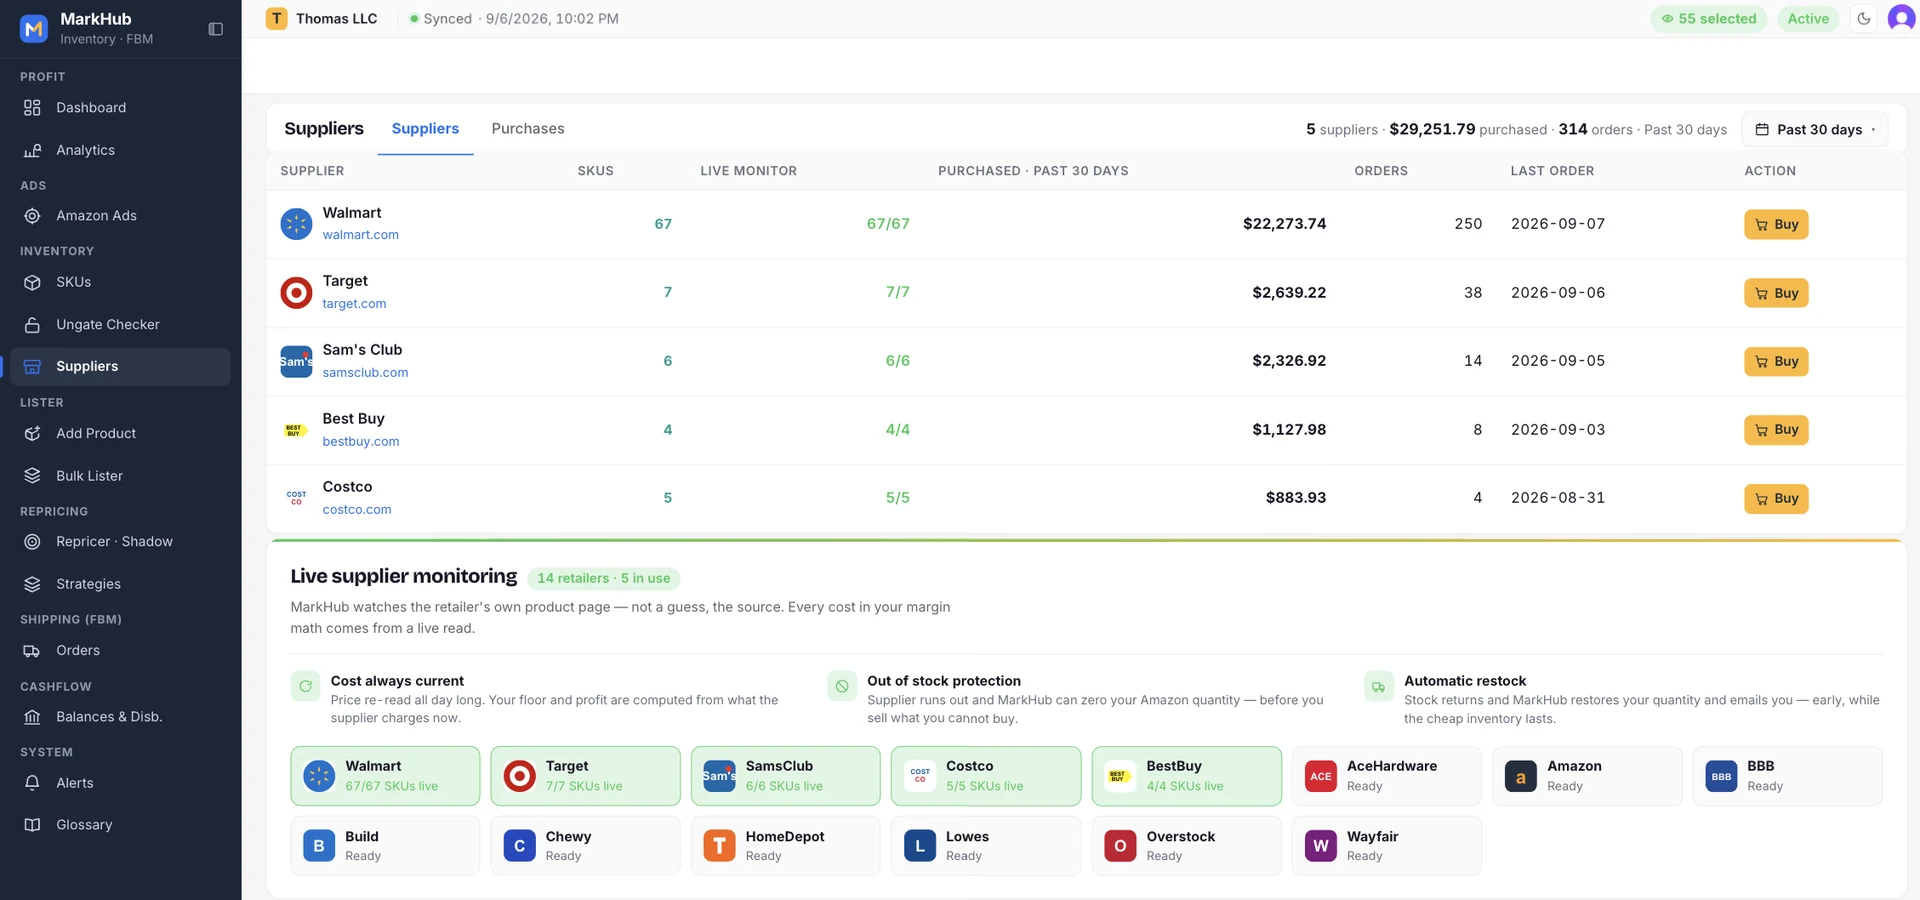Click the Walmart SKU count 67

click(x=663, y=224)
